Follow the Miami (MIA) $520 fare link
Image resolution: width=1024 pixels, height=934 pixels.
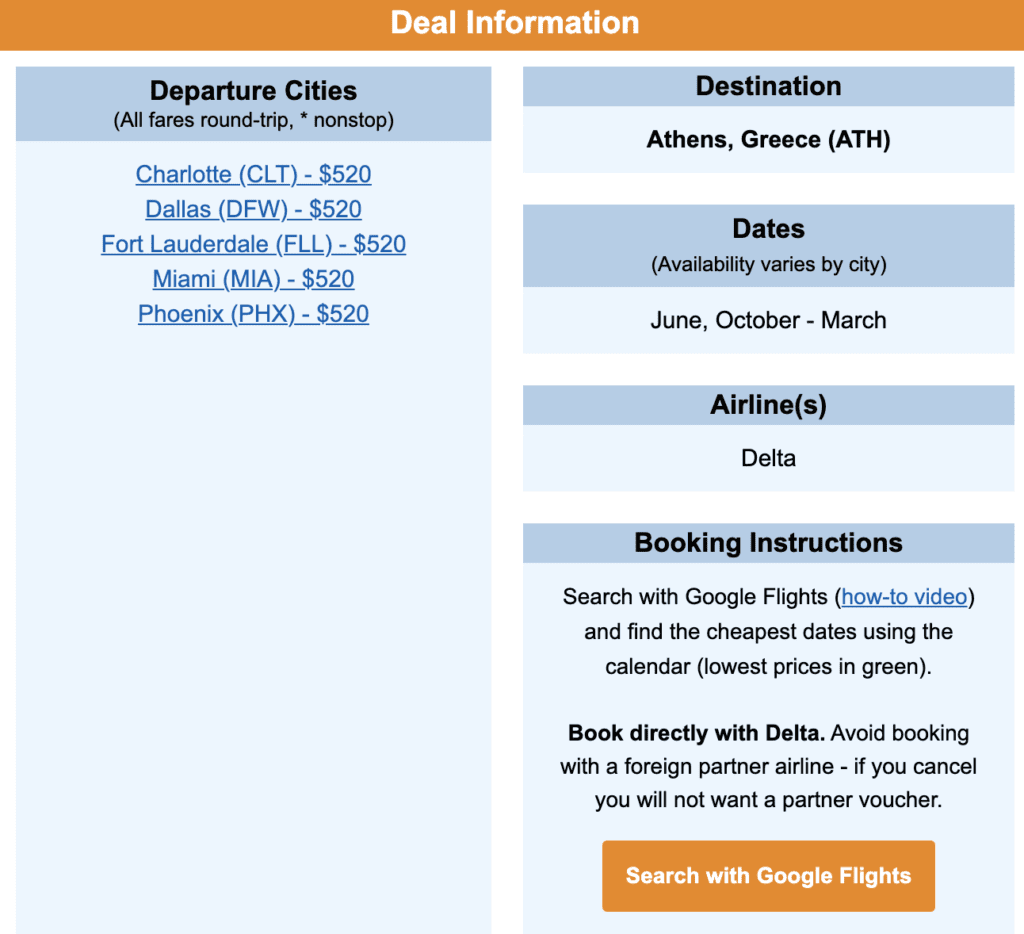tap(253, 279)
